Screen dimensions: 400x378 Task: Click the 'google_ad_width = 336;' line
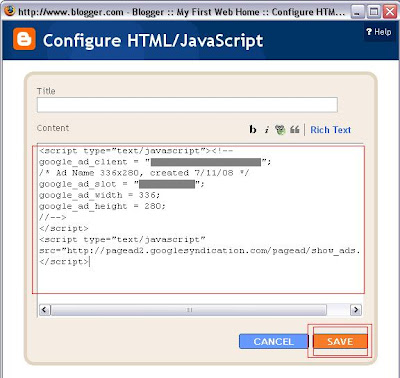tap(100, 195)
